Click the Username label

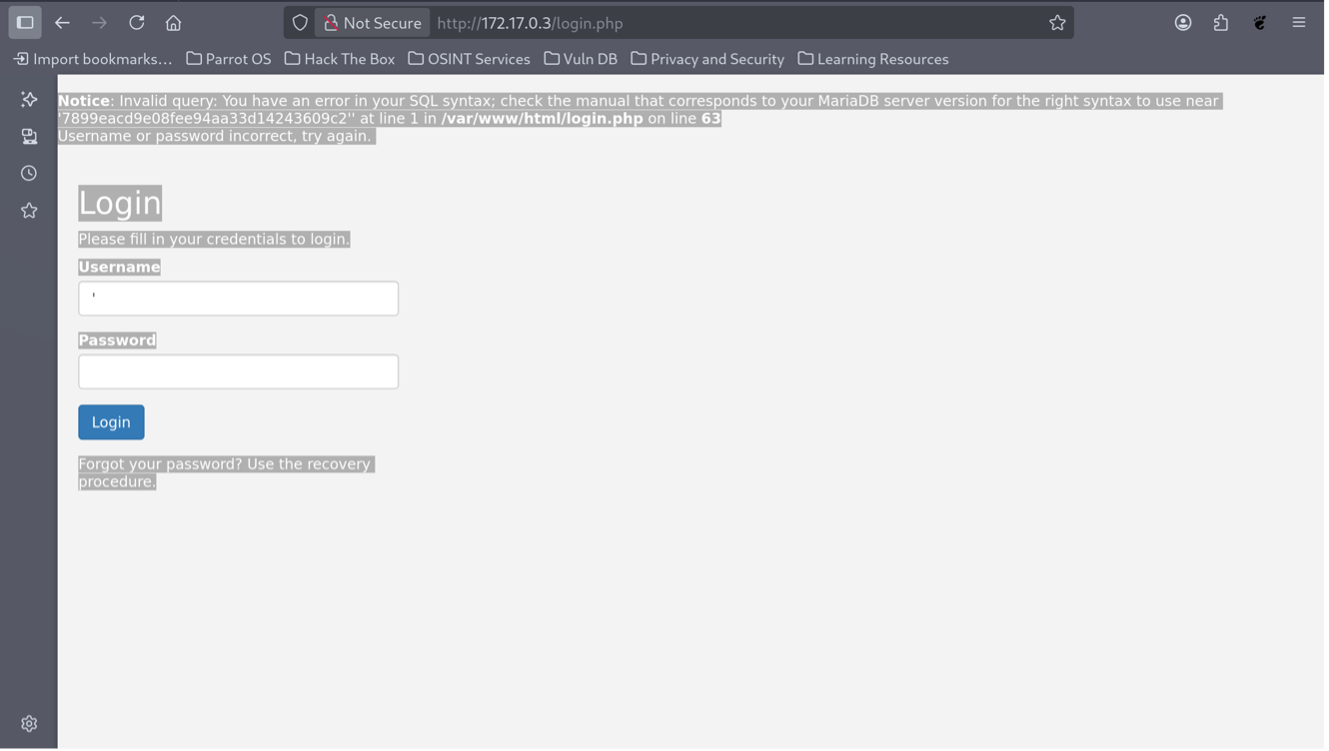click(120, 267)
